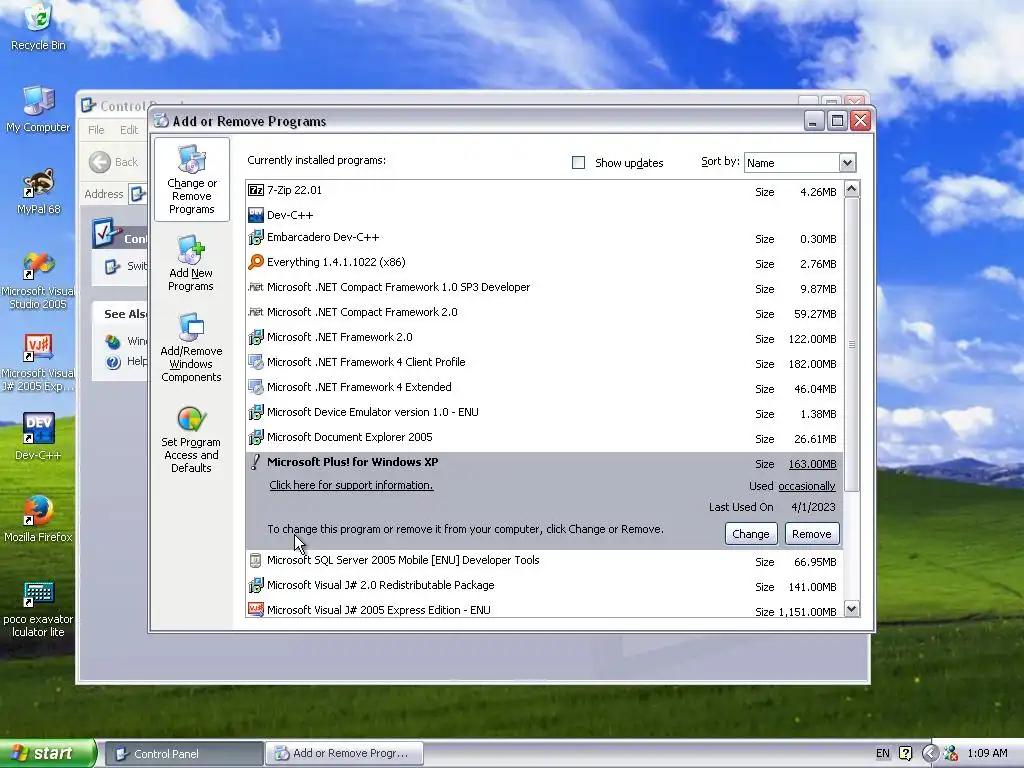
Task: Click the Microsoft Plus! for Windows XP icon
Action: [256, 462]
